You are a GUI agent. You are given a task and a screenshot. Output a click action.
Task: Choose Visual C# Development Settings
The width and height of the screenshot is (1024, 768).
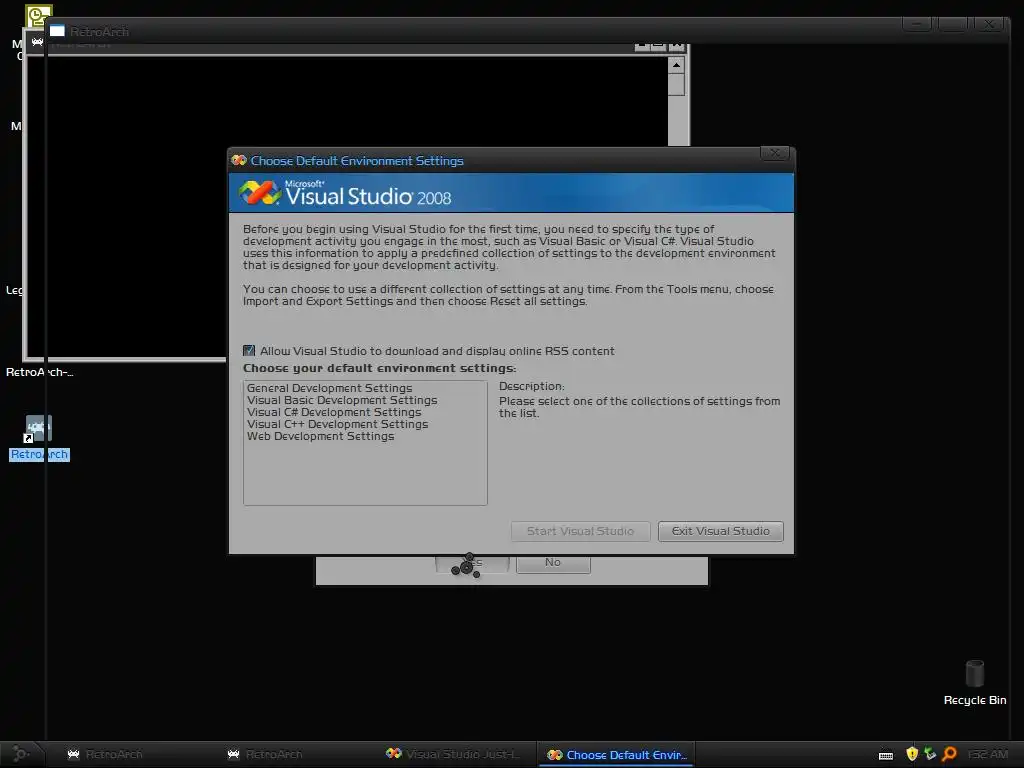[334, 412]
